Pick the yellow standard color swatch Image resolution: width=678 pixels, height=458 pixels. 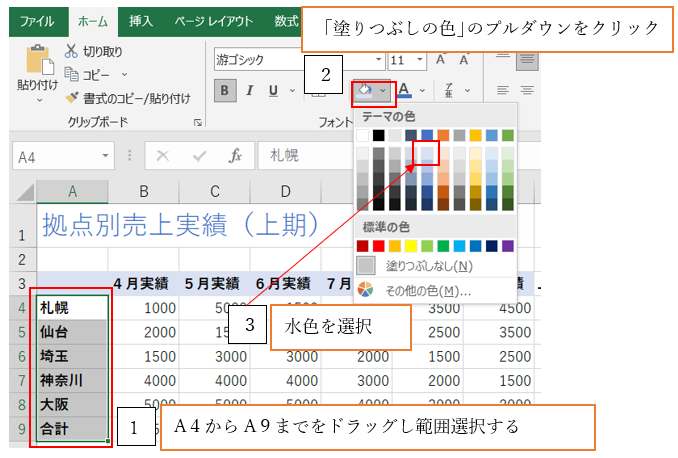coord(411,245)
